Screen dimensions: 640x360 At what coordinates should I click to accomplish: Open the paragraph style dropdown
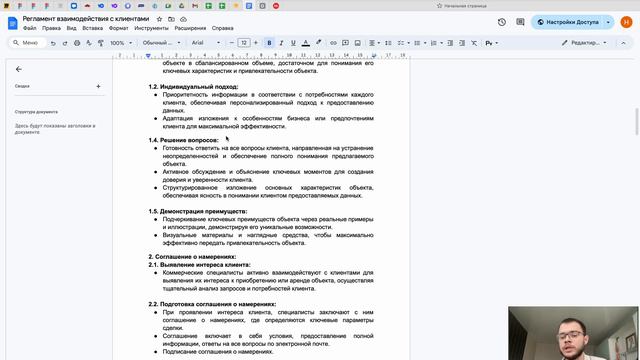(x=161, y=43)
